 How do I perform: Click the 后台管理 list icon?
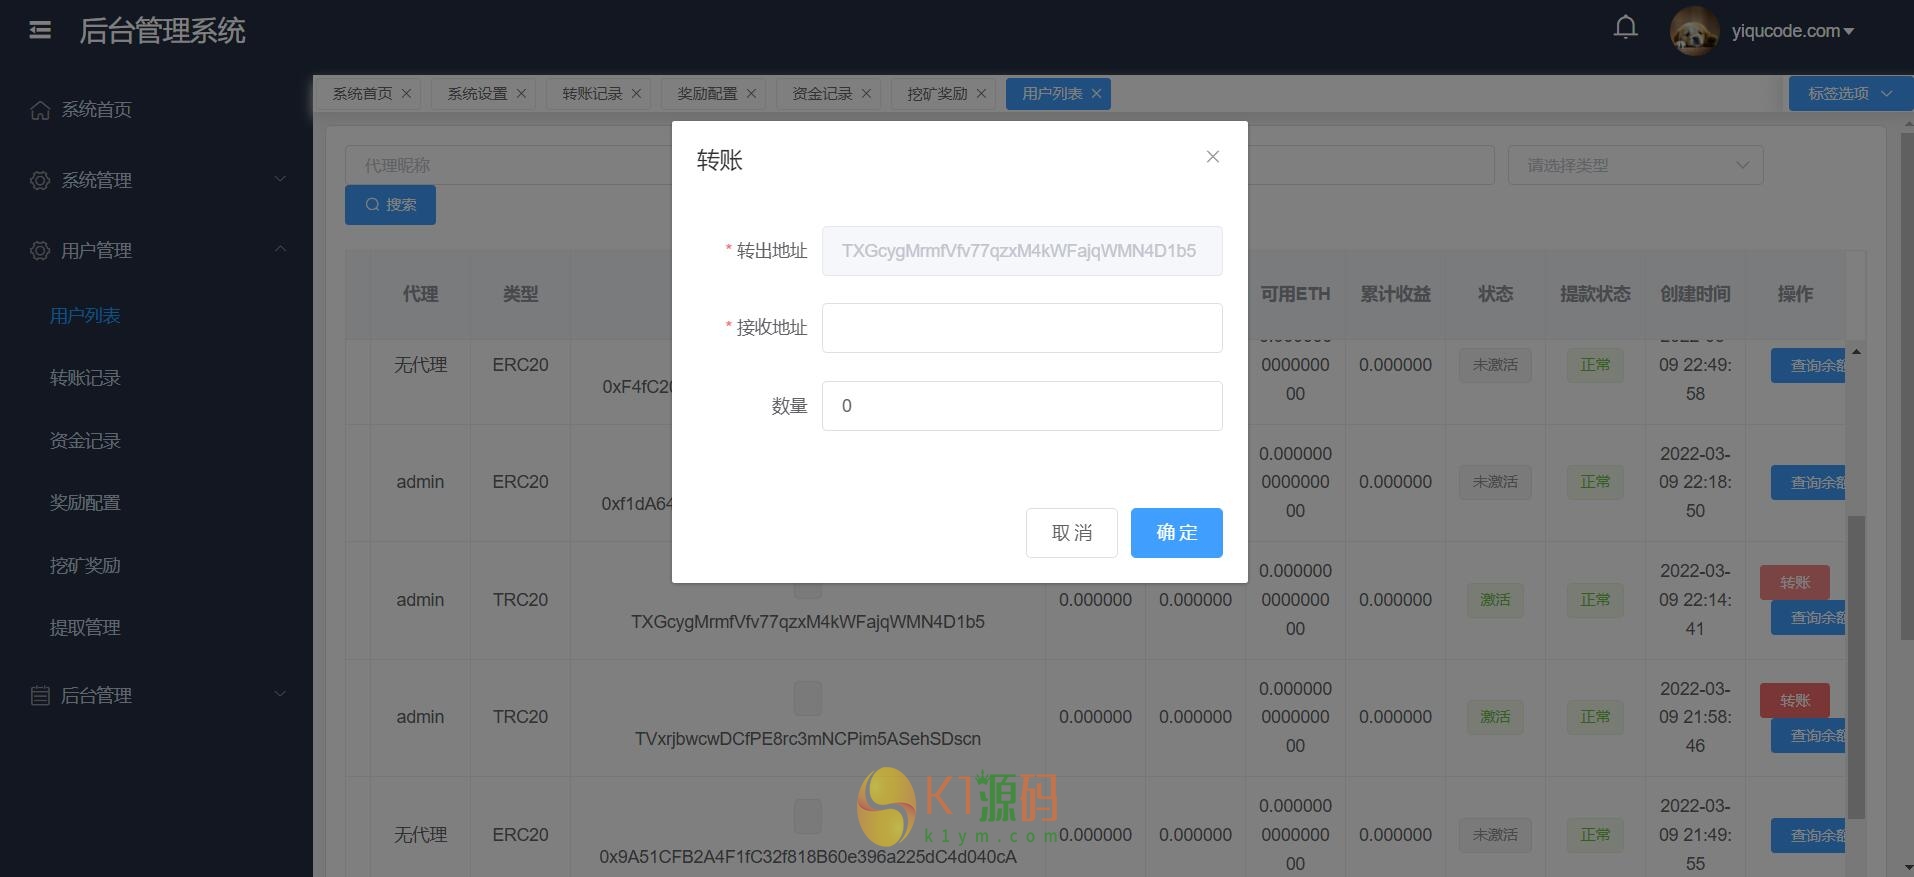40,696
